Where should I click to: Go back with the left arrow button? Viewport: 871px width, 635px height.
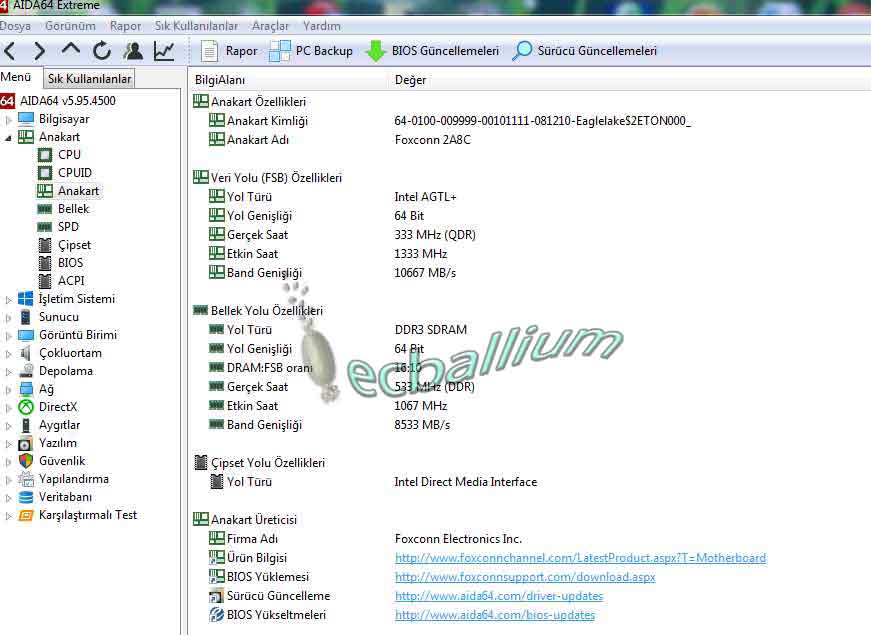point(9,51)
